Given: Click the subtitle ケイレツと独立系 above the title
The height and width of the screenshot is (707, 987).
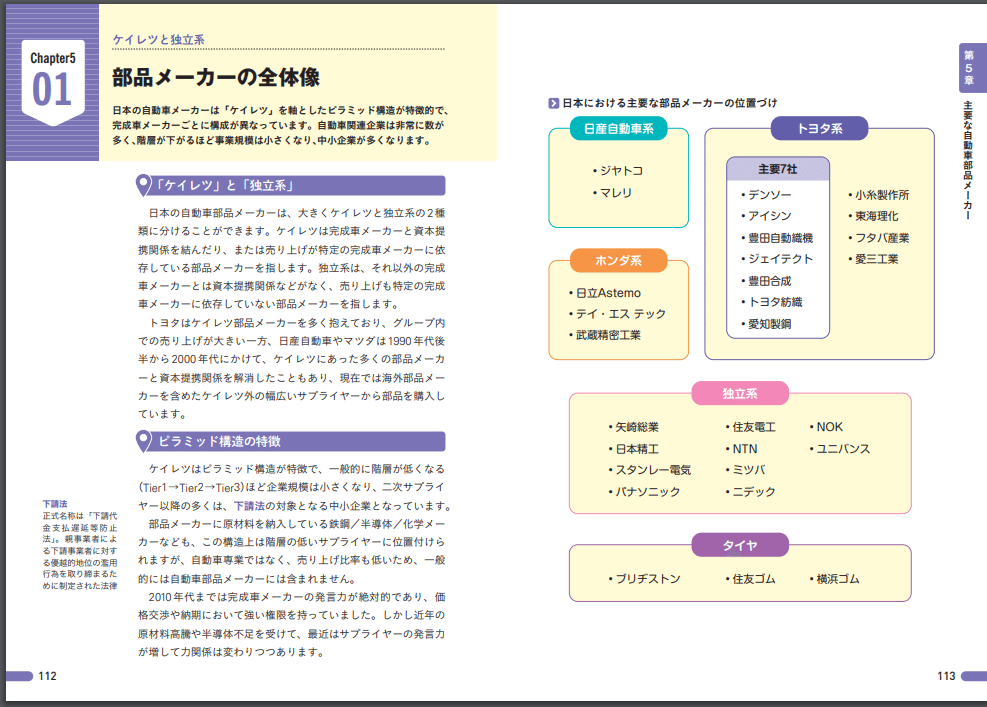Looking at the screenshot, I should [x=159, y=40].
